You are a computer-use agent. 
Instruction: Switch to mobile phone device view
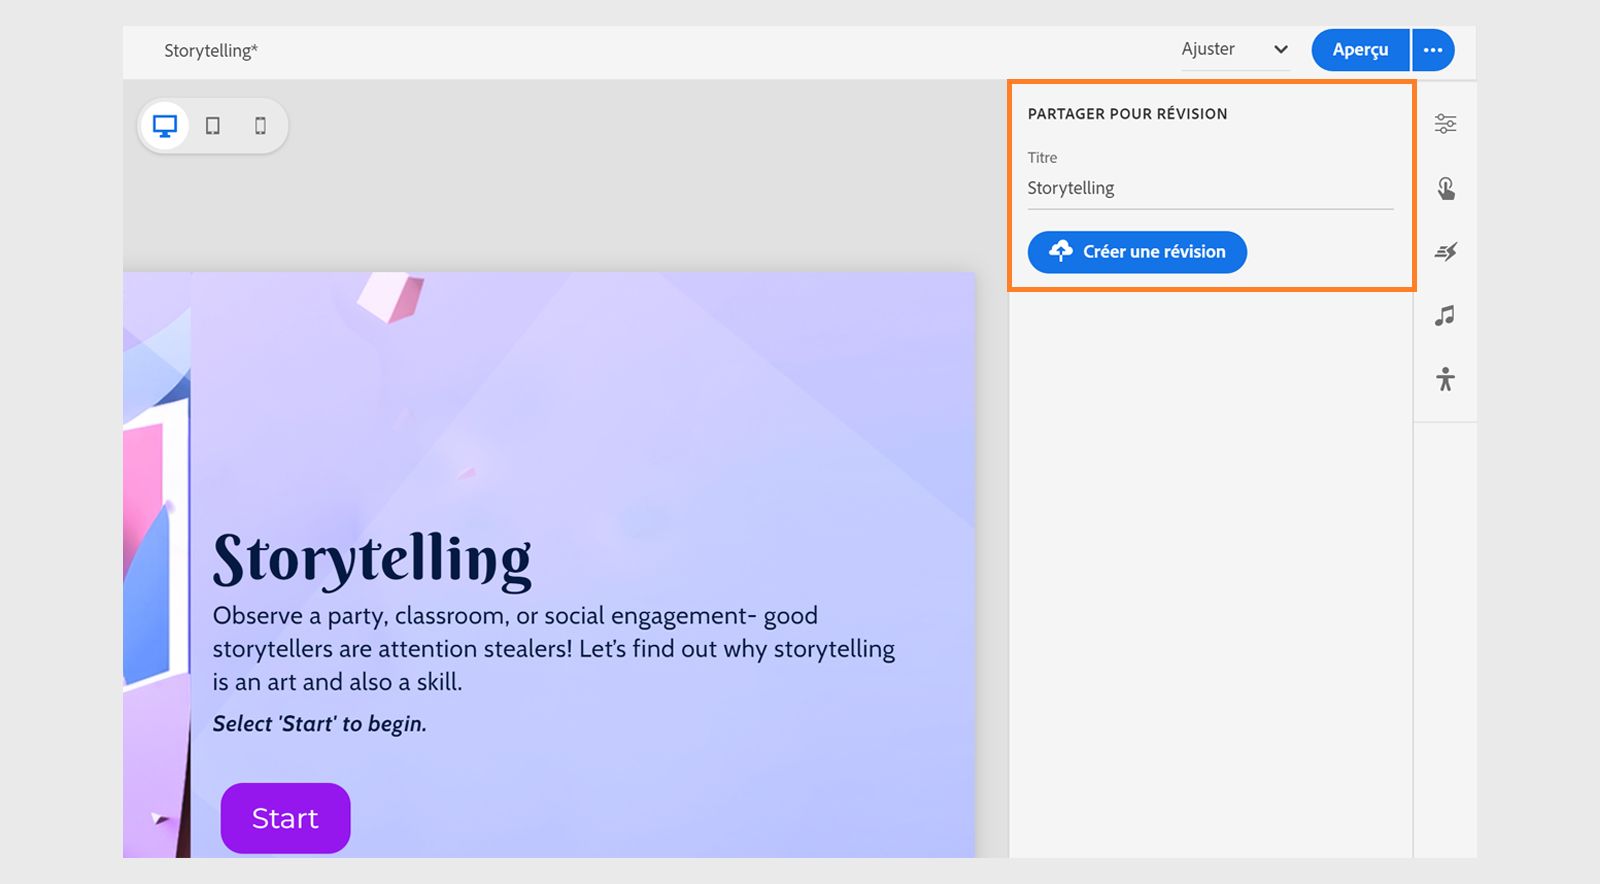261,126
